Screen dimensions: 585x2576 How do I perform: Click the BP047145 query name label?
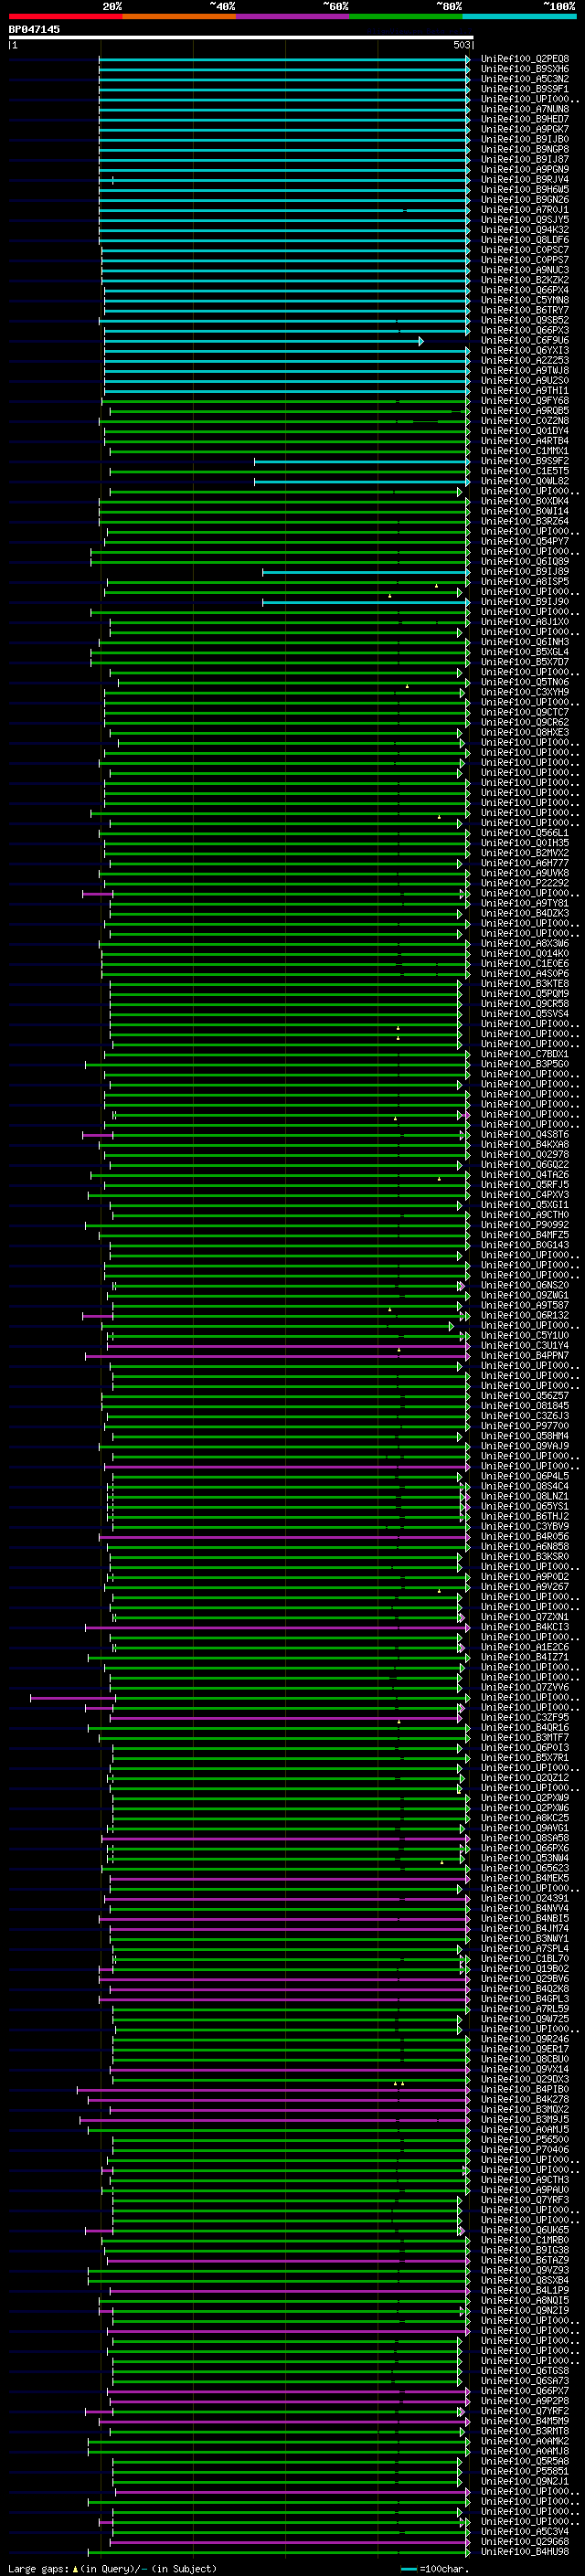34,29
